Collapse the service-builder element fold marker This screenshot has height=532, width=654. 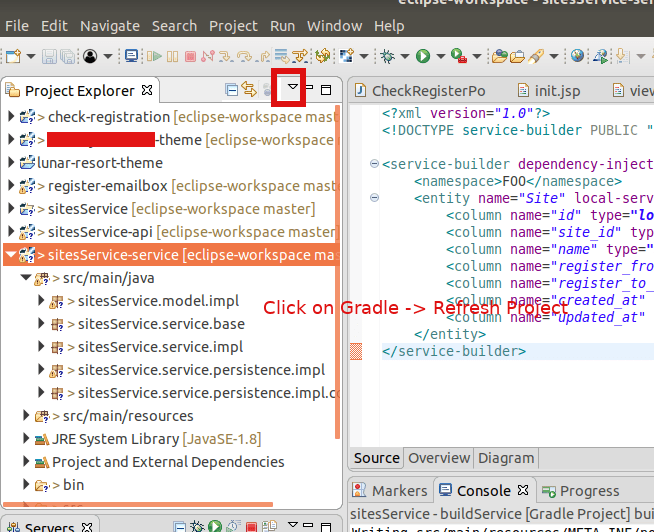click(373, 164)
